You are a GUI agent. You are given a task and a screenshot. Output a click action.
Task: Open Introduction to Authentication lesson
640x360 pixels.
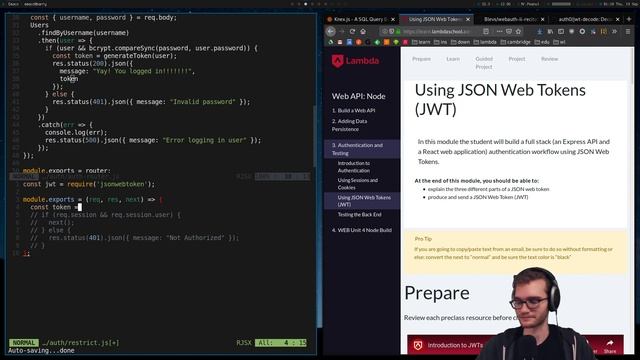[x=354, y=167]
